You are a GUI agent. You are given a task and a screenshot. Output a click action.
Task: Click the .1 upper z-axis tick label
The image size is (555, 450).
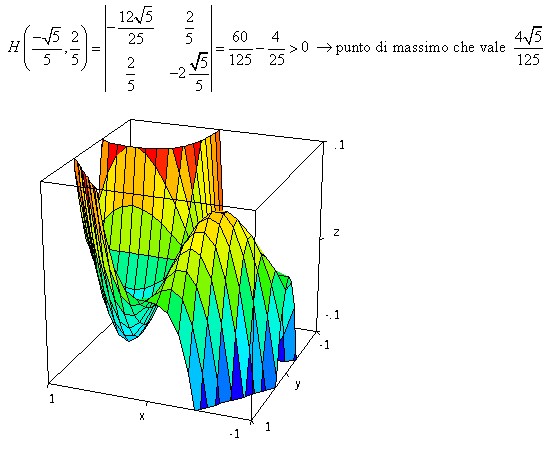point(339,145)
